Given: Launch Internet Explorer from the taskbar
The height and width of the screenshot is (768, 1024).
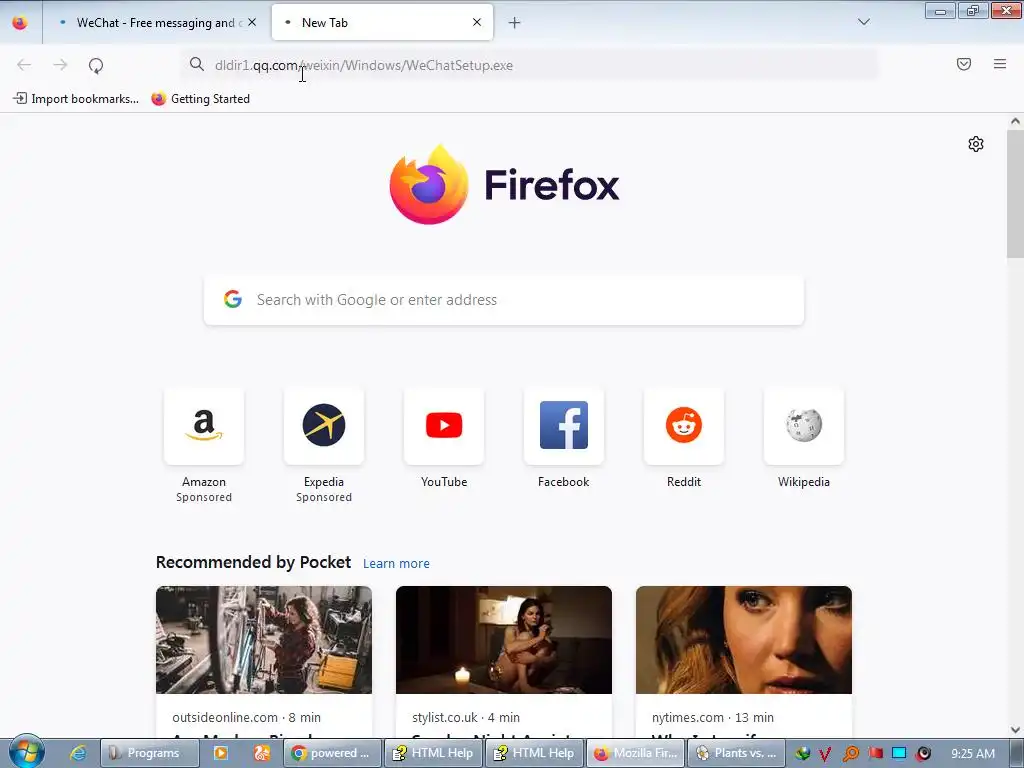Looking at the screenshot, I should 78,753.
